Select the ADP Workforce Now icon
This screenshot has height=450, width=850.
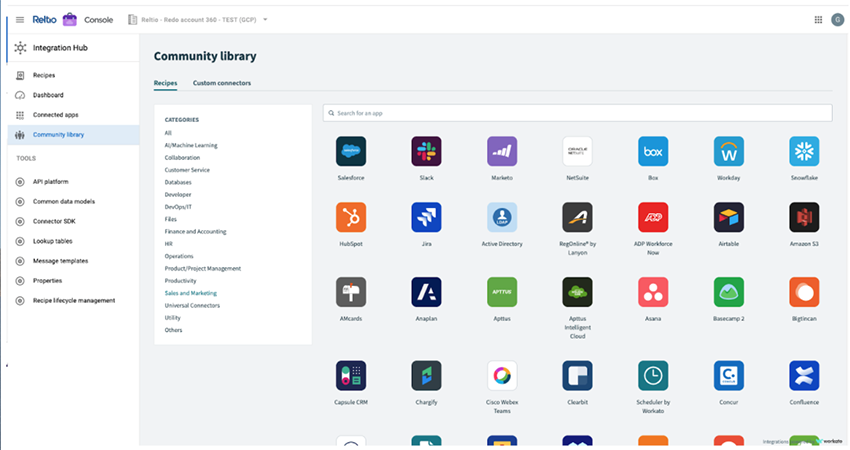point(653,217)
